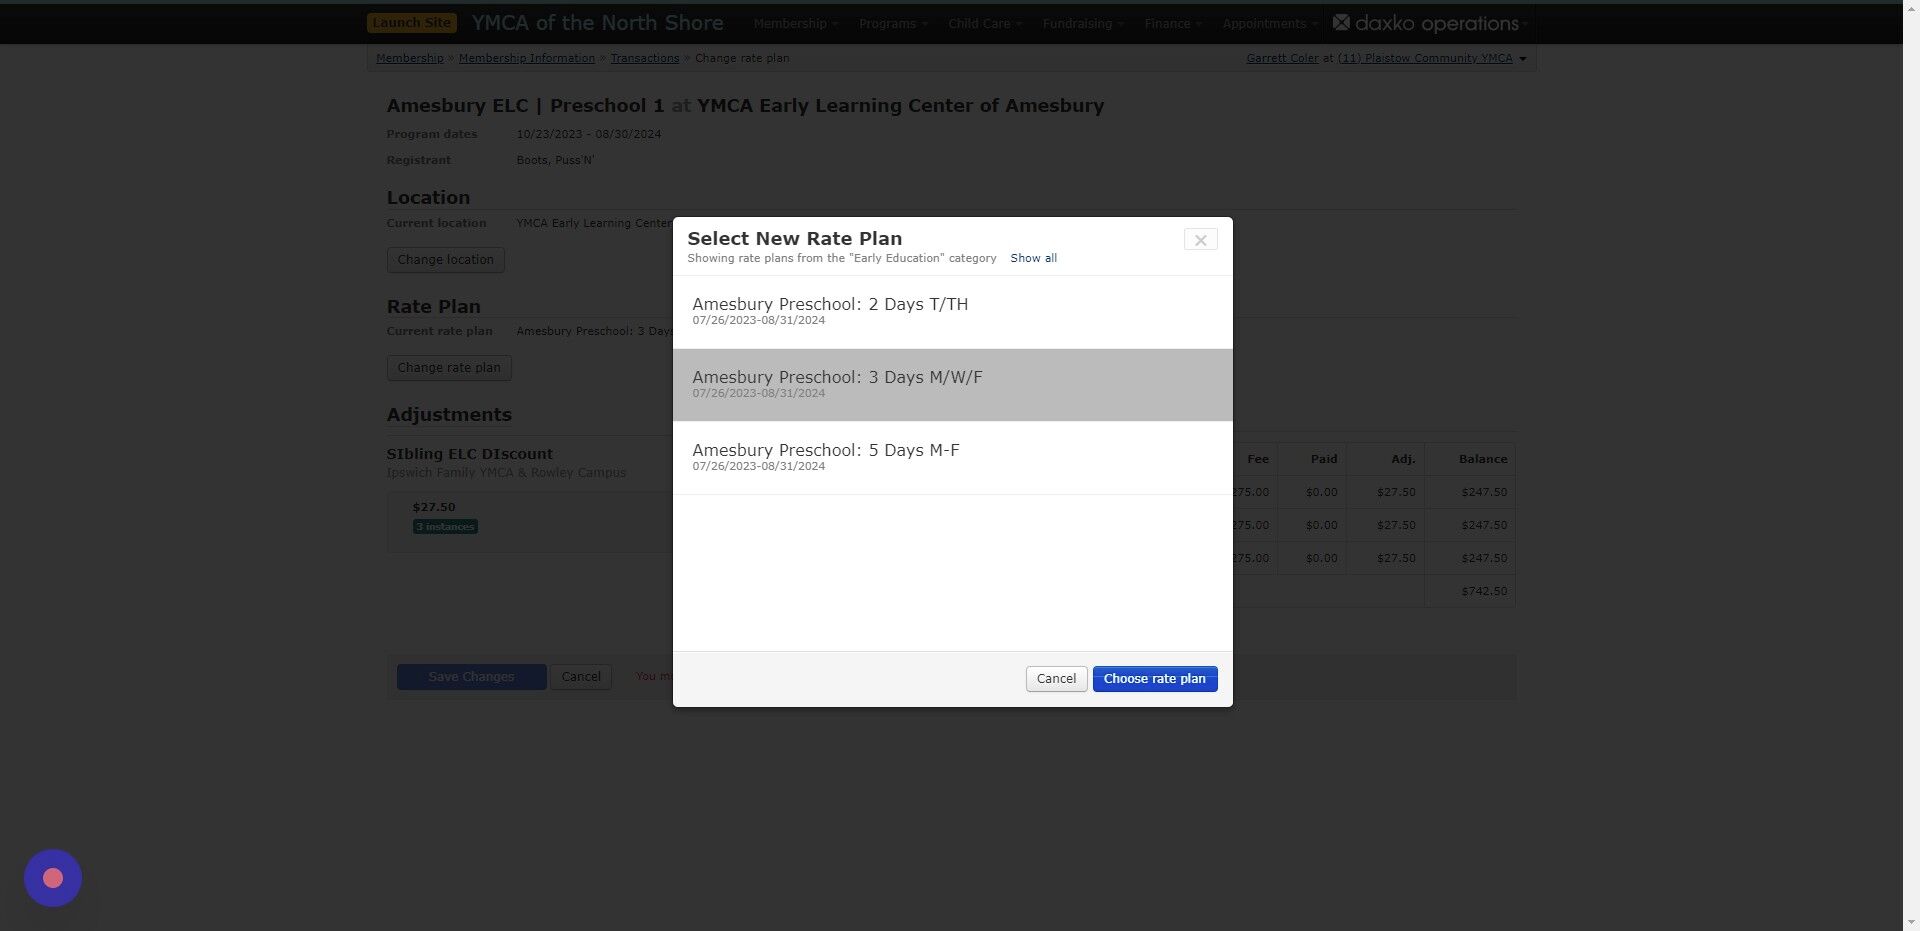Cancel out of the rate plan dialog
Image resolution: width=1920 pixels, height=931 pixels.
(x=1056, y=678)
